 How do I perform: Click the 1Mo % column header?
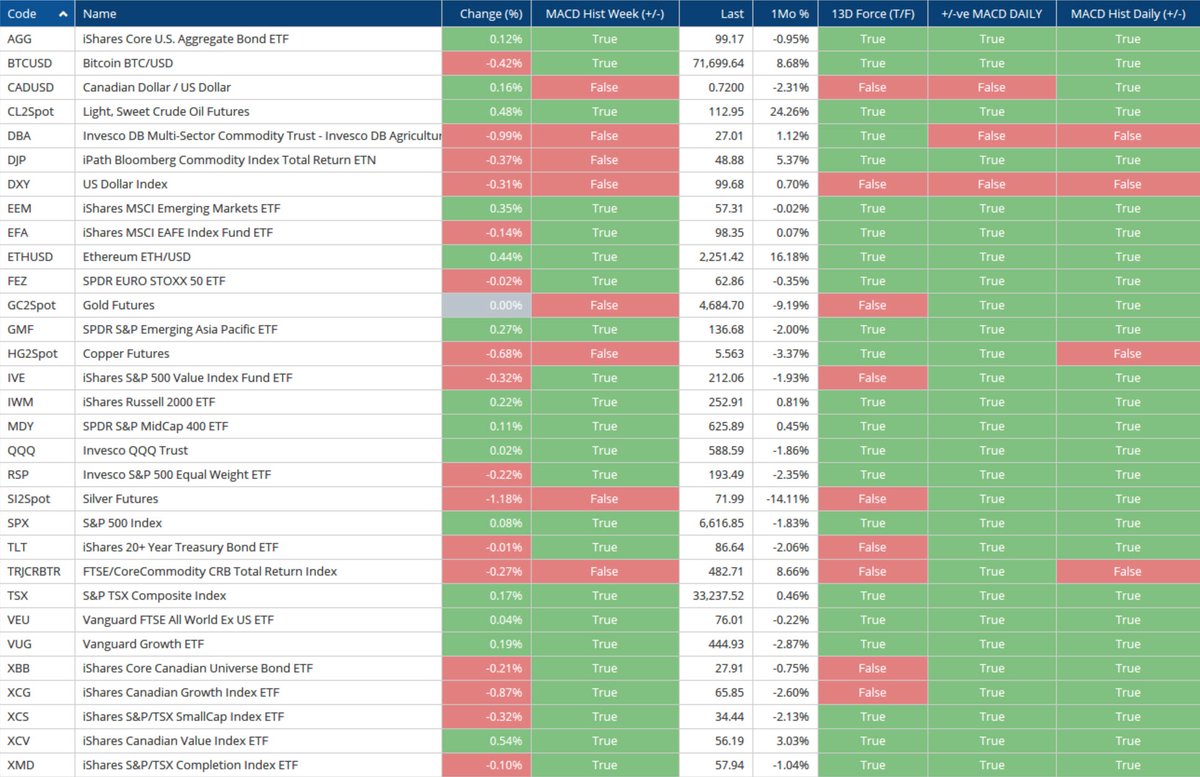click(784, 14)
